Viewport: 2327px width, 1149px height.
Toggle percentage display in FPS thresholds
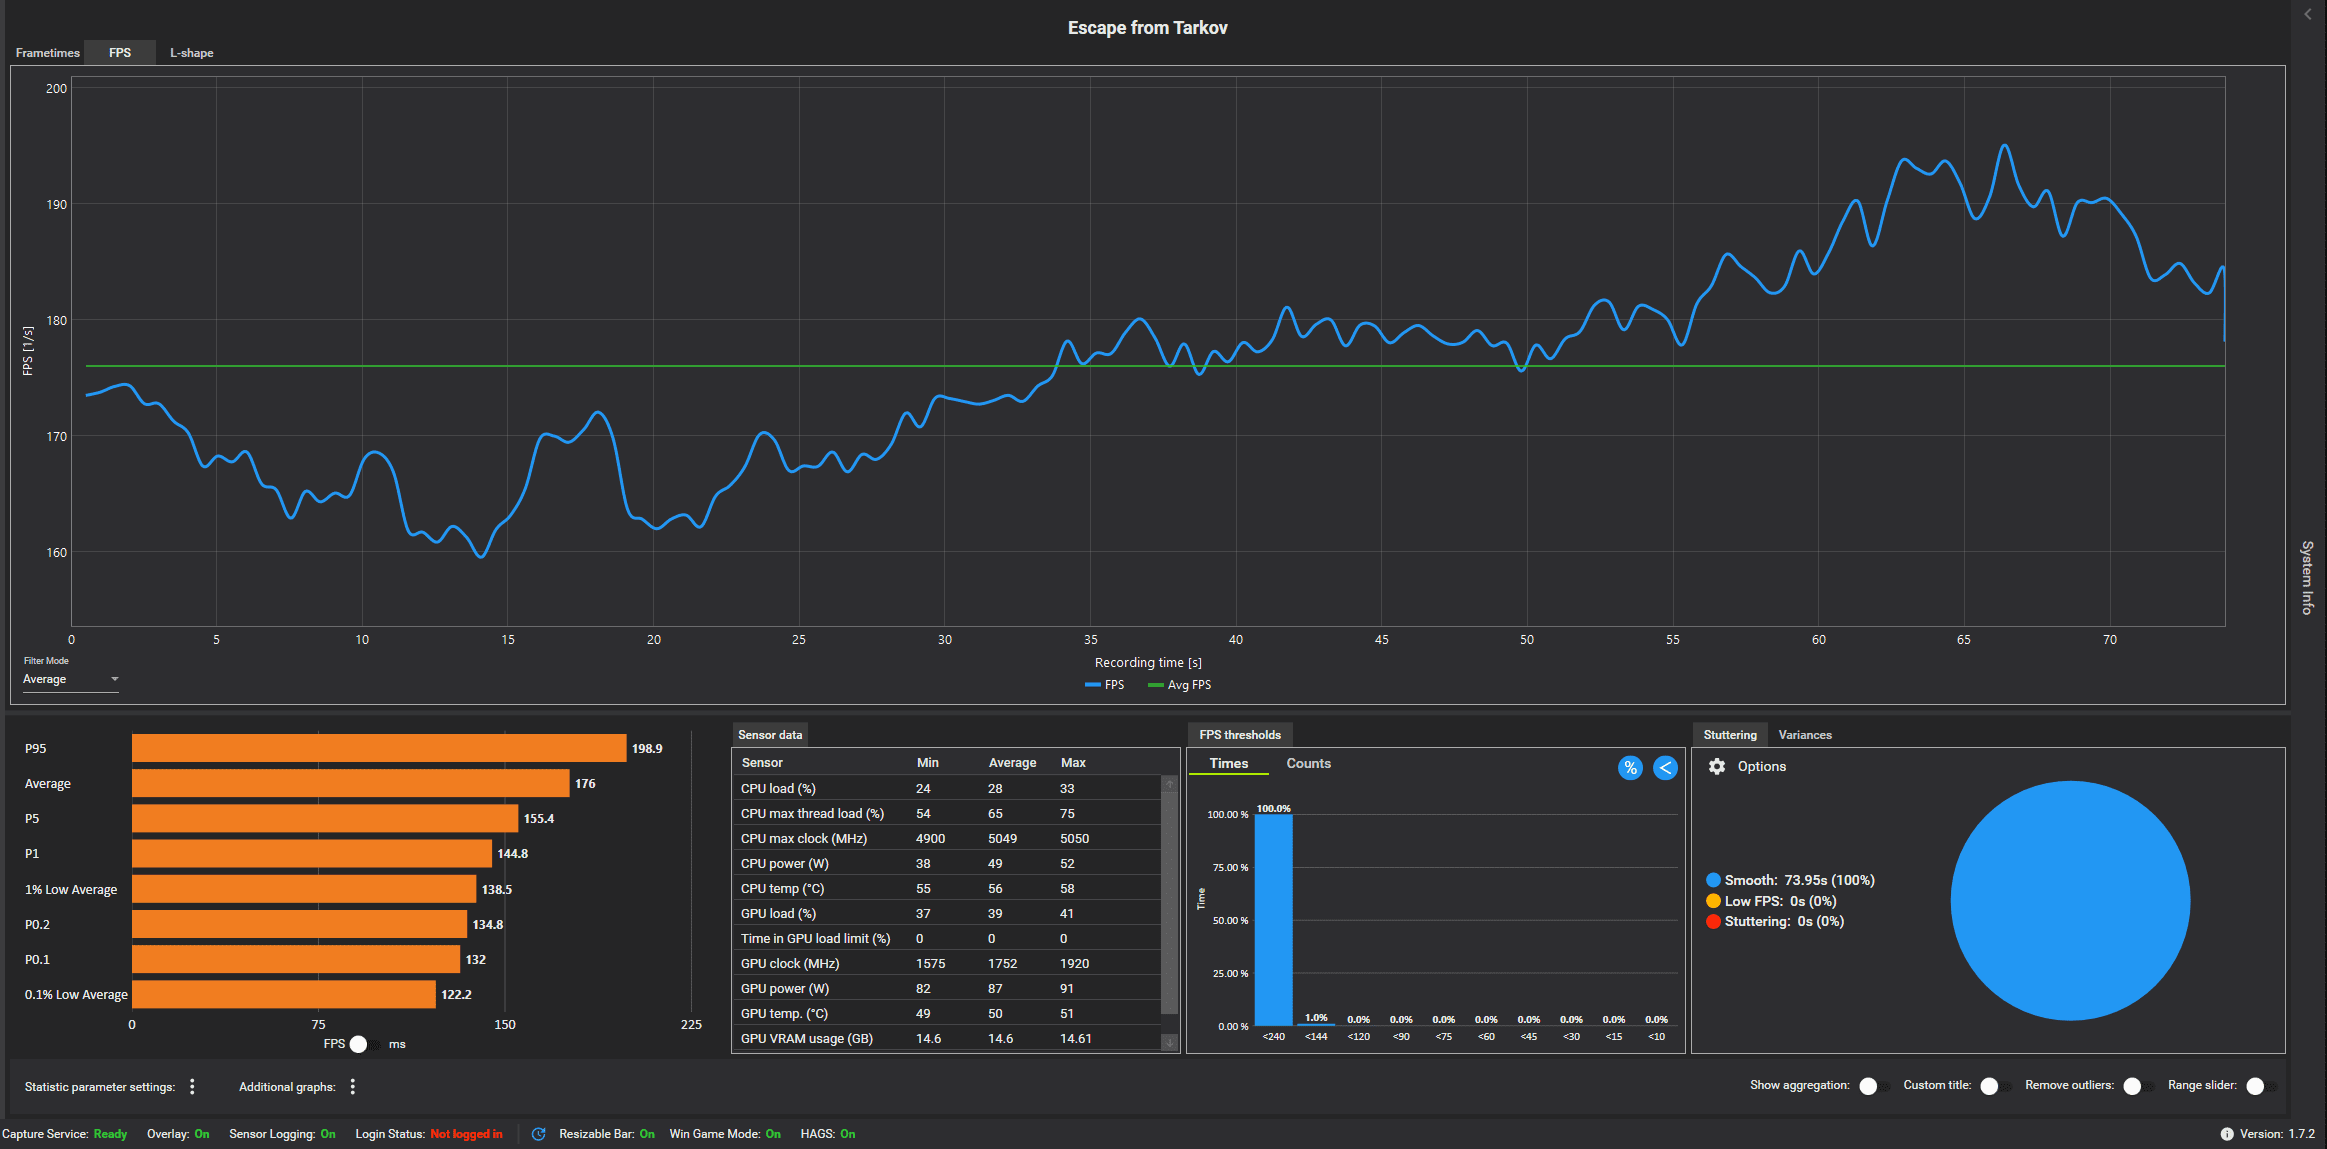(1630, 768)
